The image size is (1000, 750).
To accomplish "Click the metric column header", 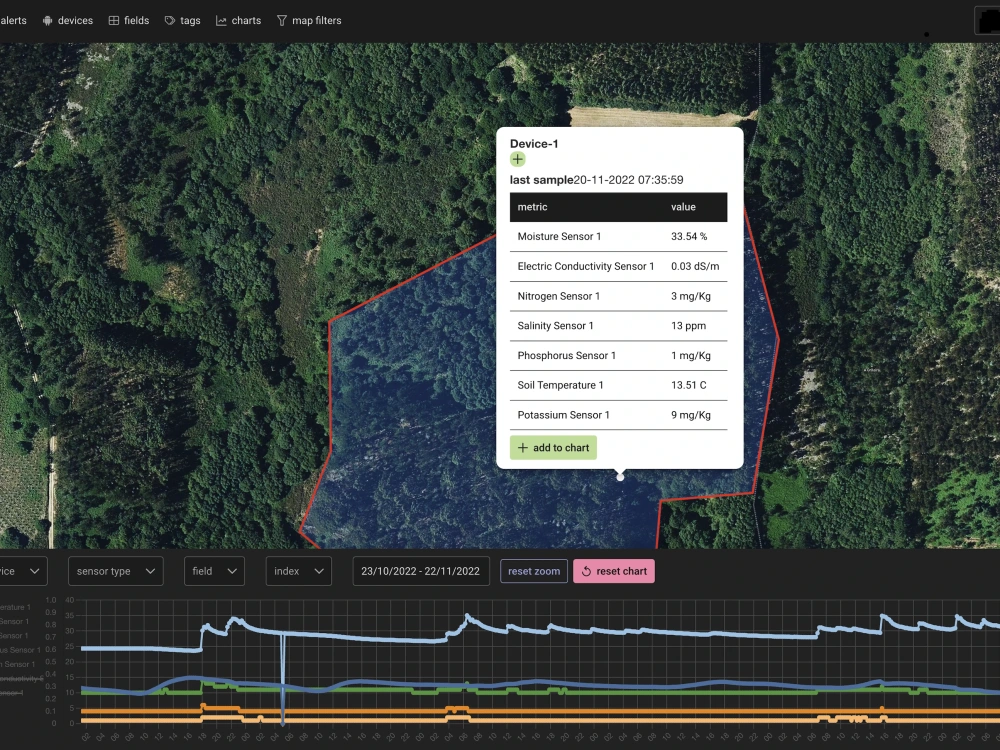I will (533, 207).
